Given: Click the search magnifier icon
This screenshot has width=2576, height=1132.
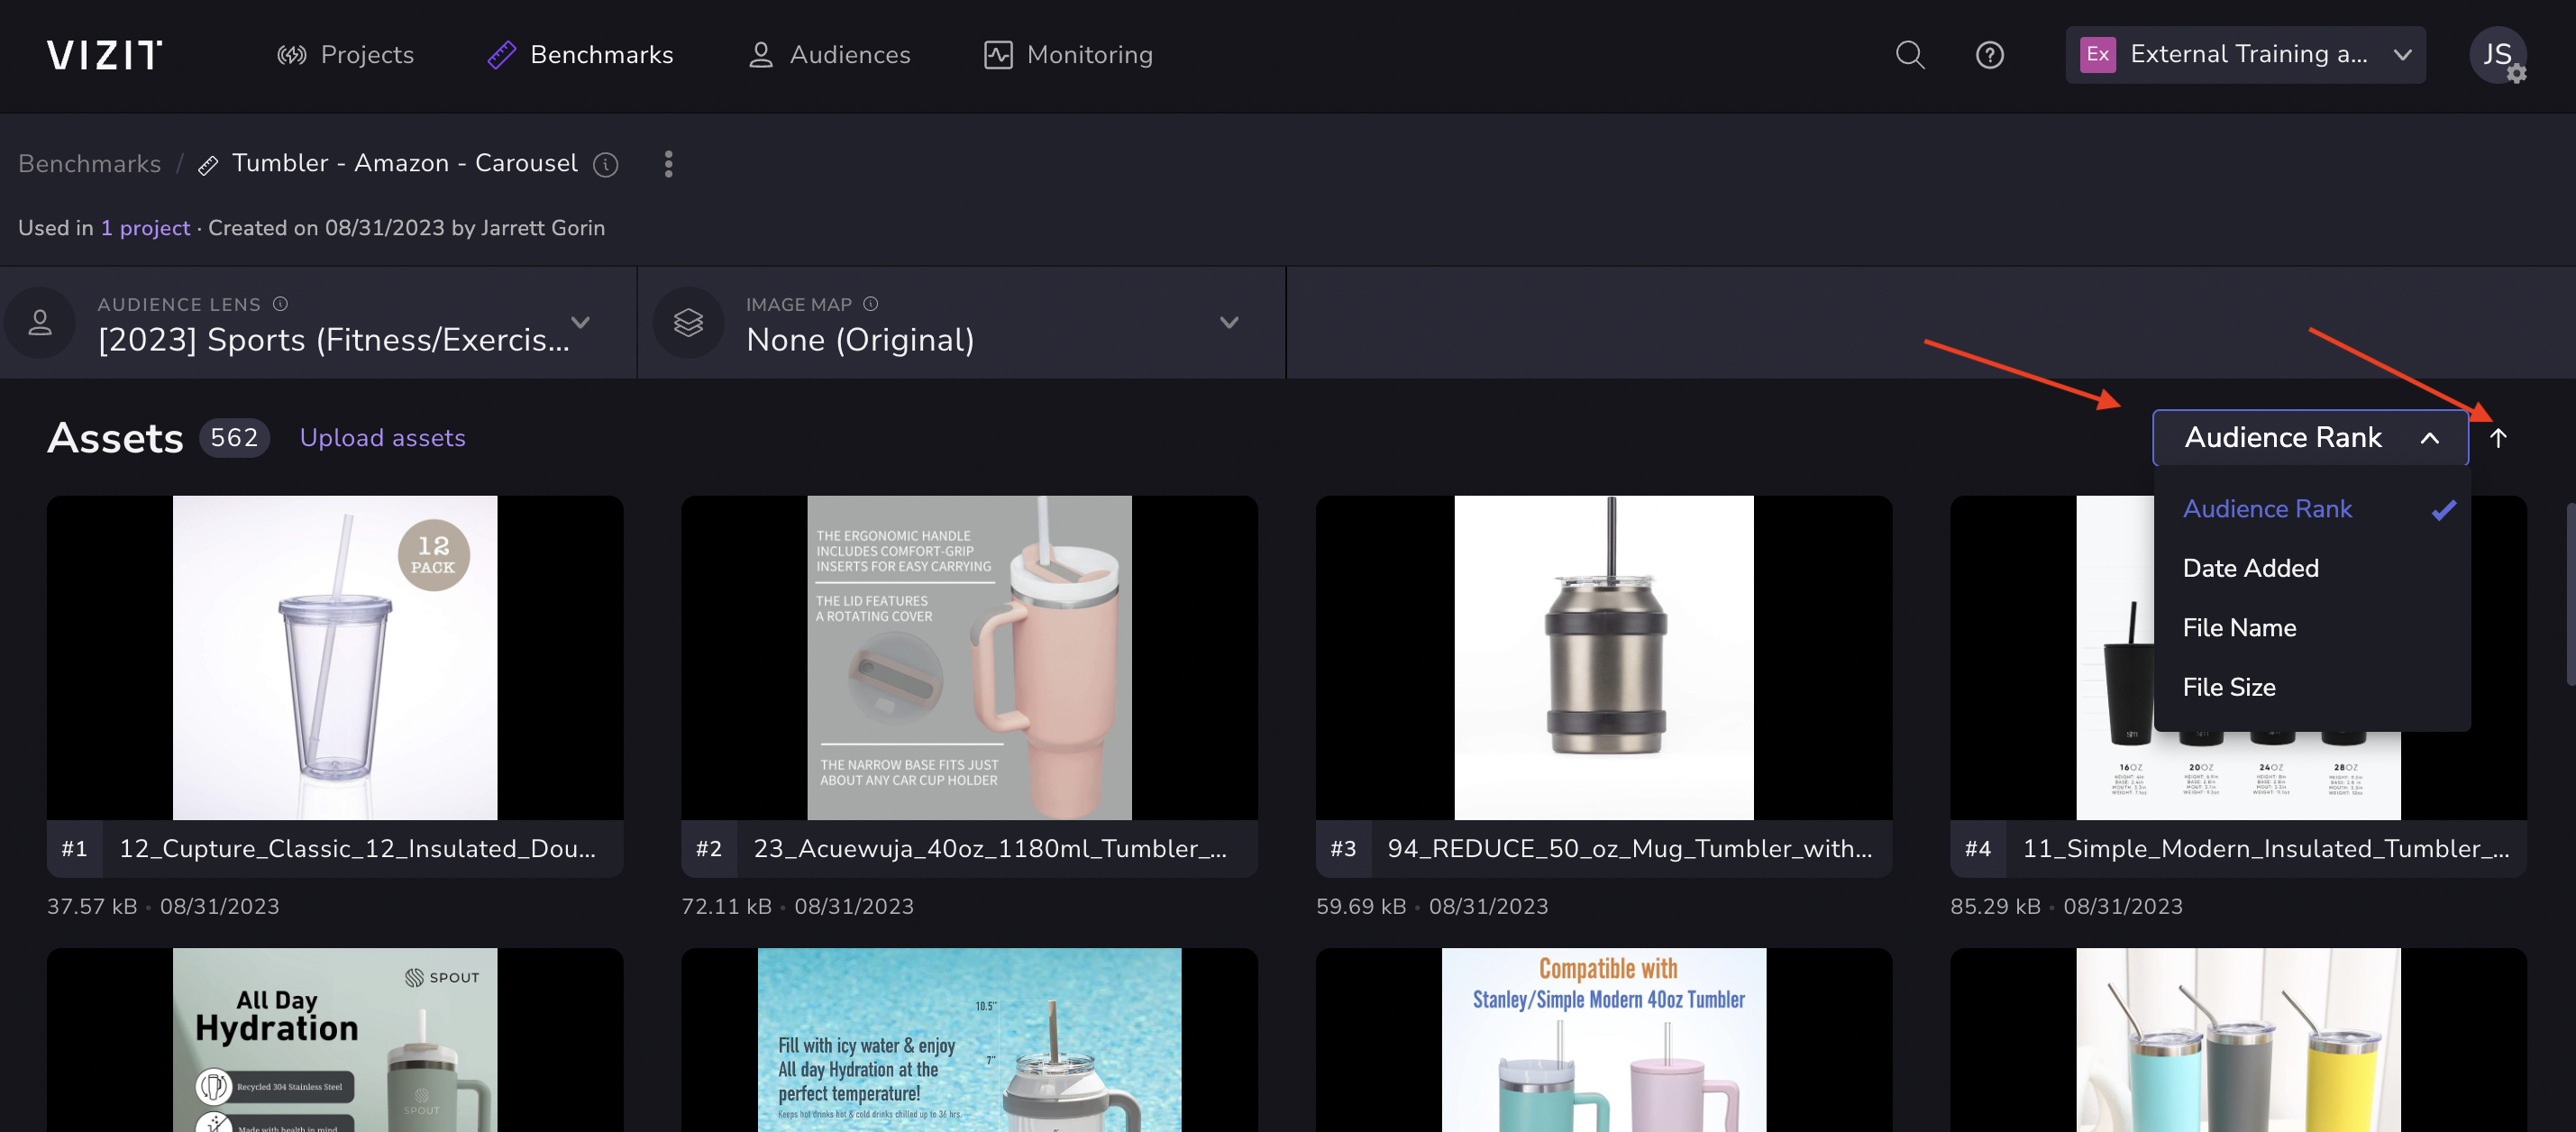Looking at the screenshot, I should [1909, 55].
